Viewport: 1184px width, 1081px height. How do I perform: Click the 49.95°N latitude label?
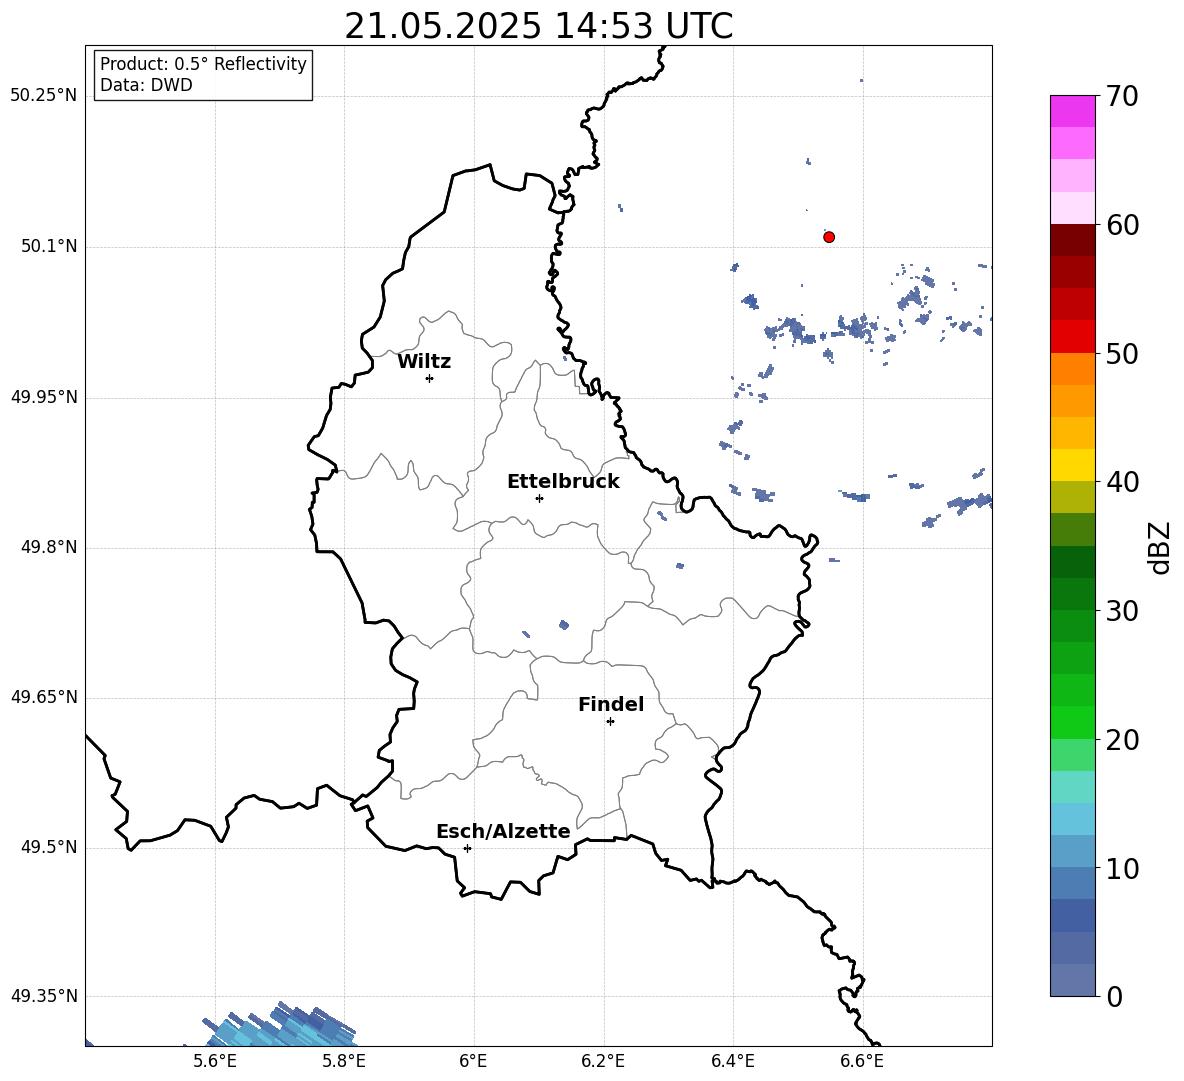coord(44,397)
